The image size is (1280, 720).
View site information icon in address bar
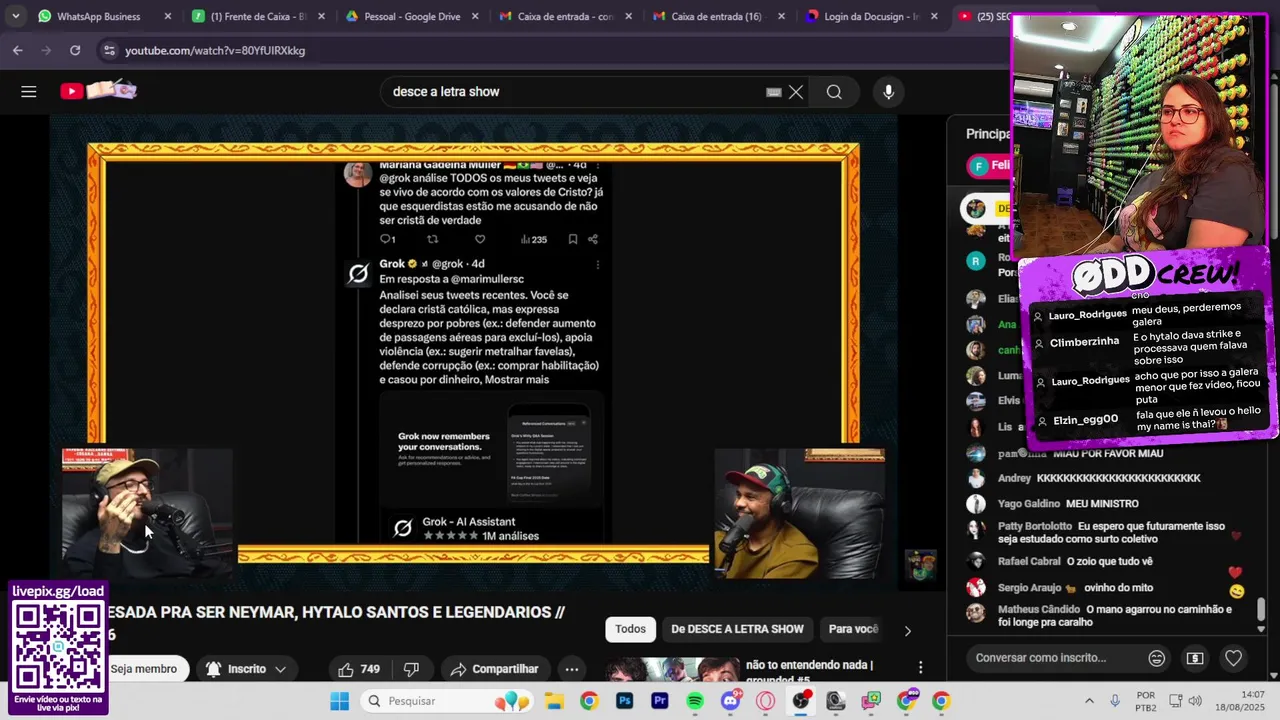click(x=108, y=50)
